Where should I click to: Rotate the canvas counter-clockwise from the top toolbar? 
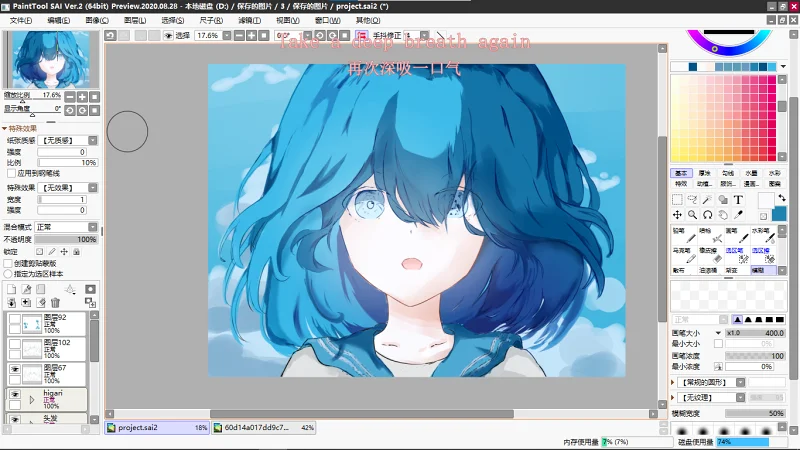click(x=320, y=35)
